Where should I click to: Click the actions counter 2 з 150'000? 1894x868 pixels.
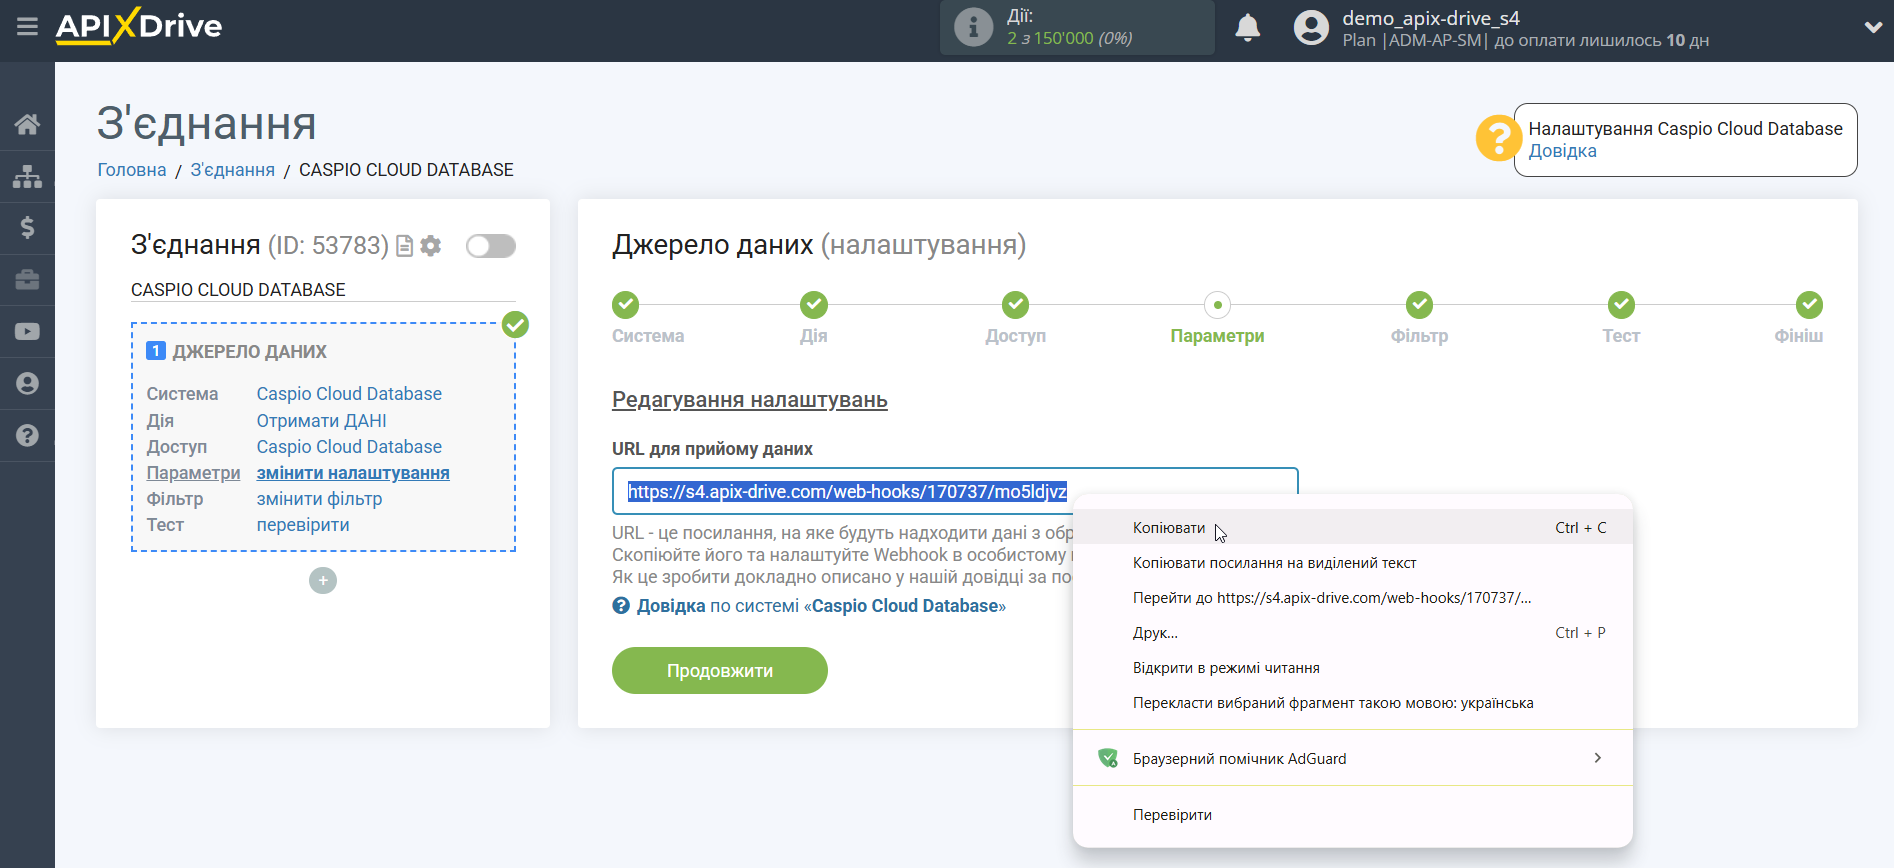[1070, 38]
